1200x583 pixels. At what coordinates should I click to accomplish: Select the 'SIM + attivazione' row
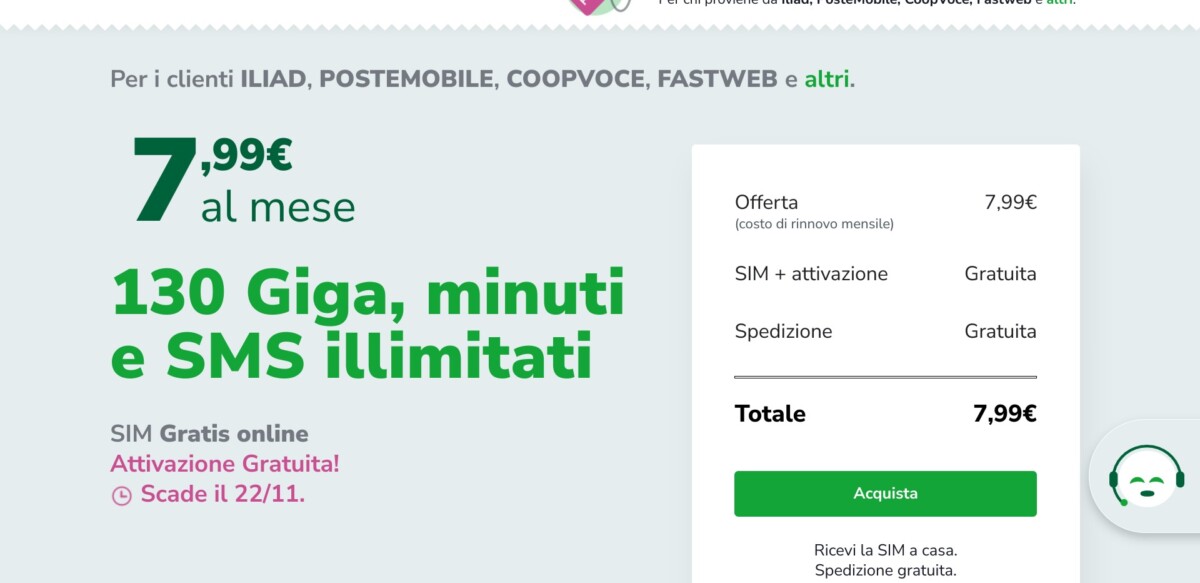[885, 274]
